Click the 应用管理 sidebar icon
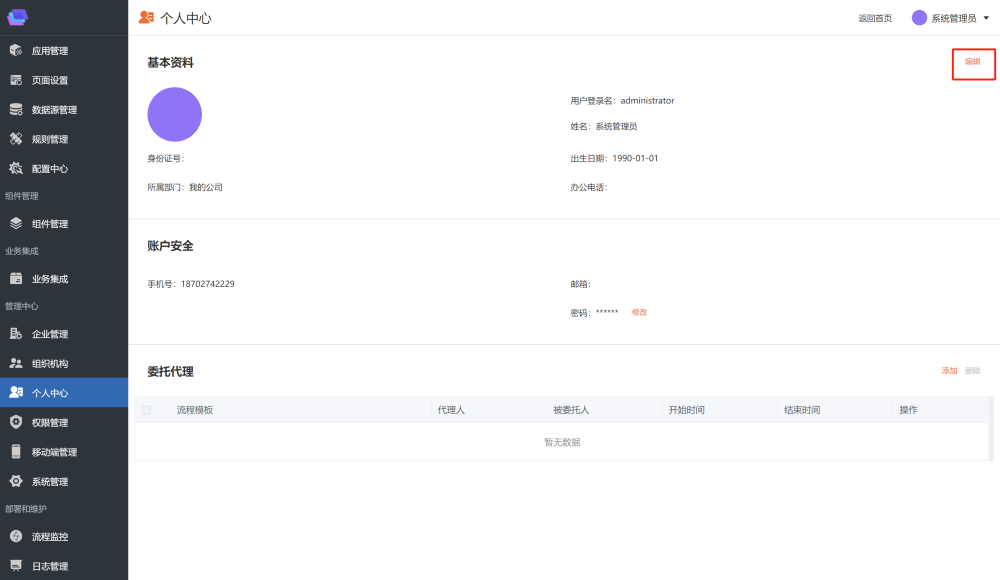This screenshot has width=1000, height=580. coord(16,51)
